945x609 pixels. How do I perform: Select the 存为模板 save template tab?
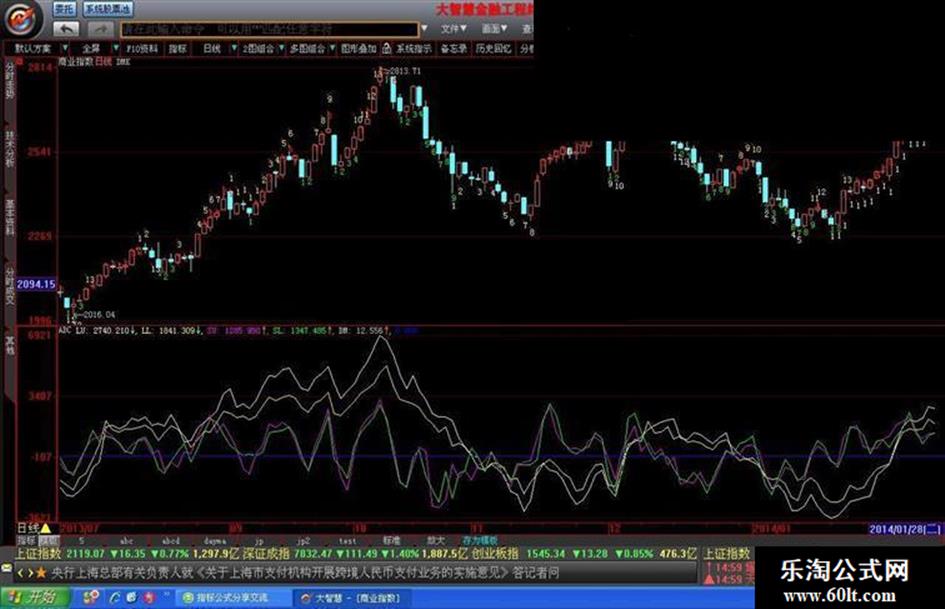click(480, 541)
